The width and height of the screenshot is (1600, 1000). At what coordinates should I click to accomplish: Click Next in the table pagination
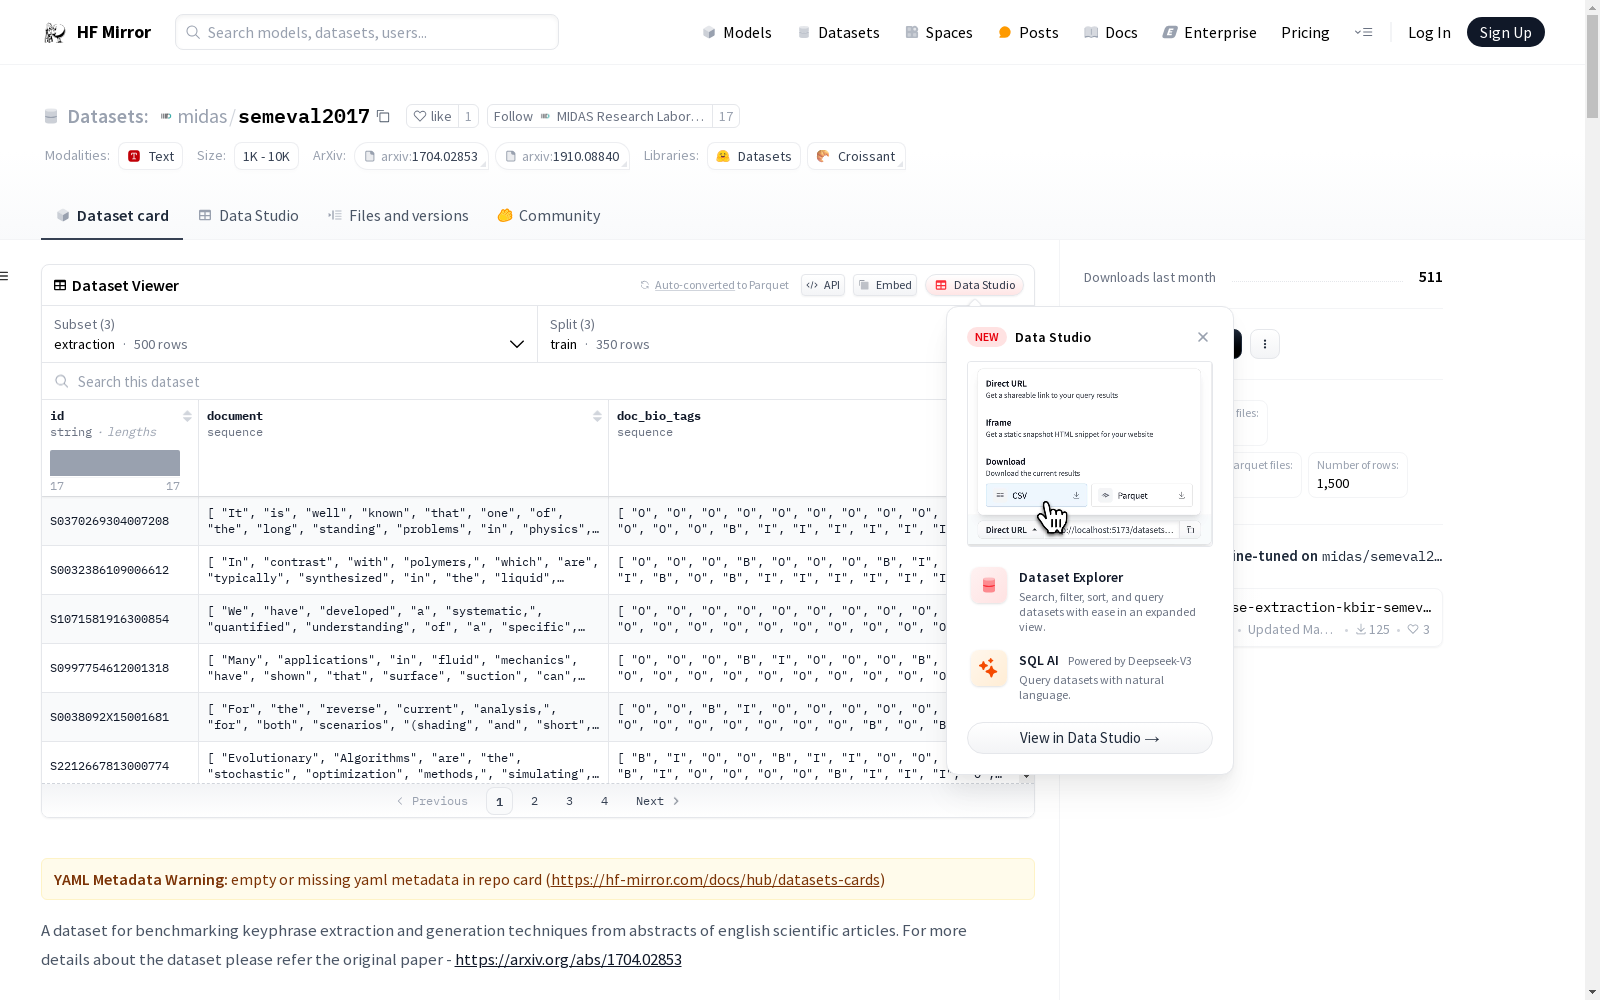[658, 801]
